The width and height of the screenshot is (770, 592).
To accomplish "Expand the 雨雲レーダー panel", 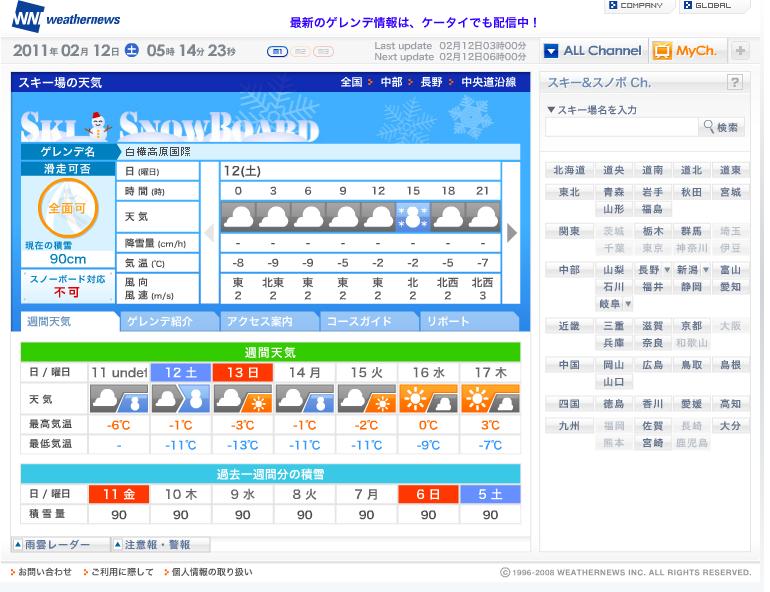I will pyautogui.click(x=60, y=544).
